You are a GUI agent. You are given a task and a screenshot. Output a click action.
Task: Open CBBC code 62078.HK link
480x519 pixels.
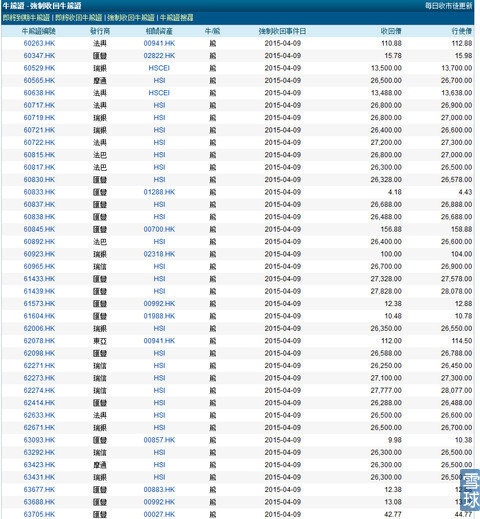pyautogui.click(x=39, y=341)
